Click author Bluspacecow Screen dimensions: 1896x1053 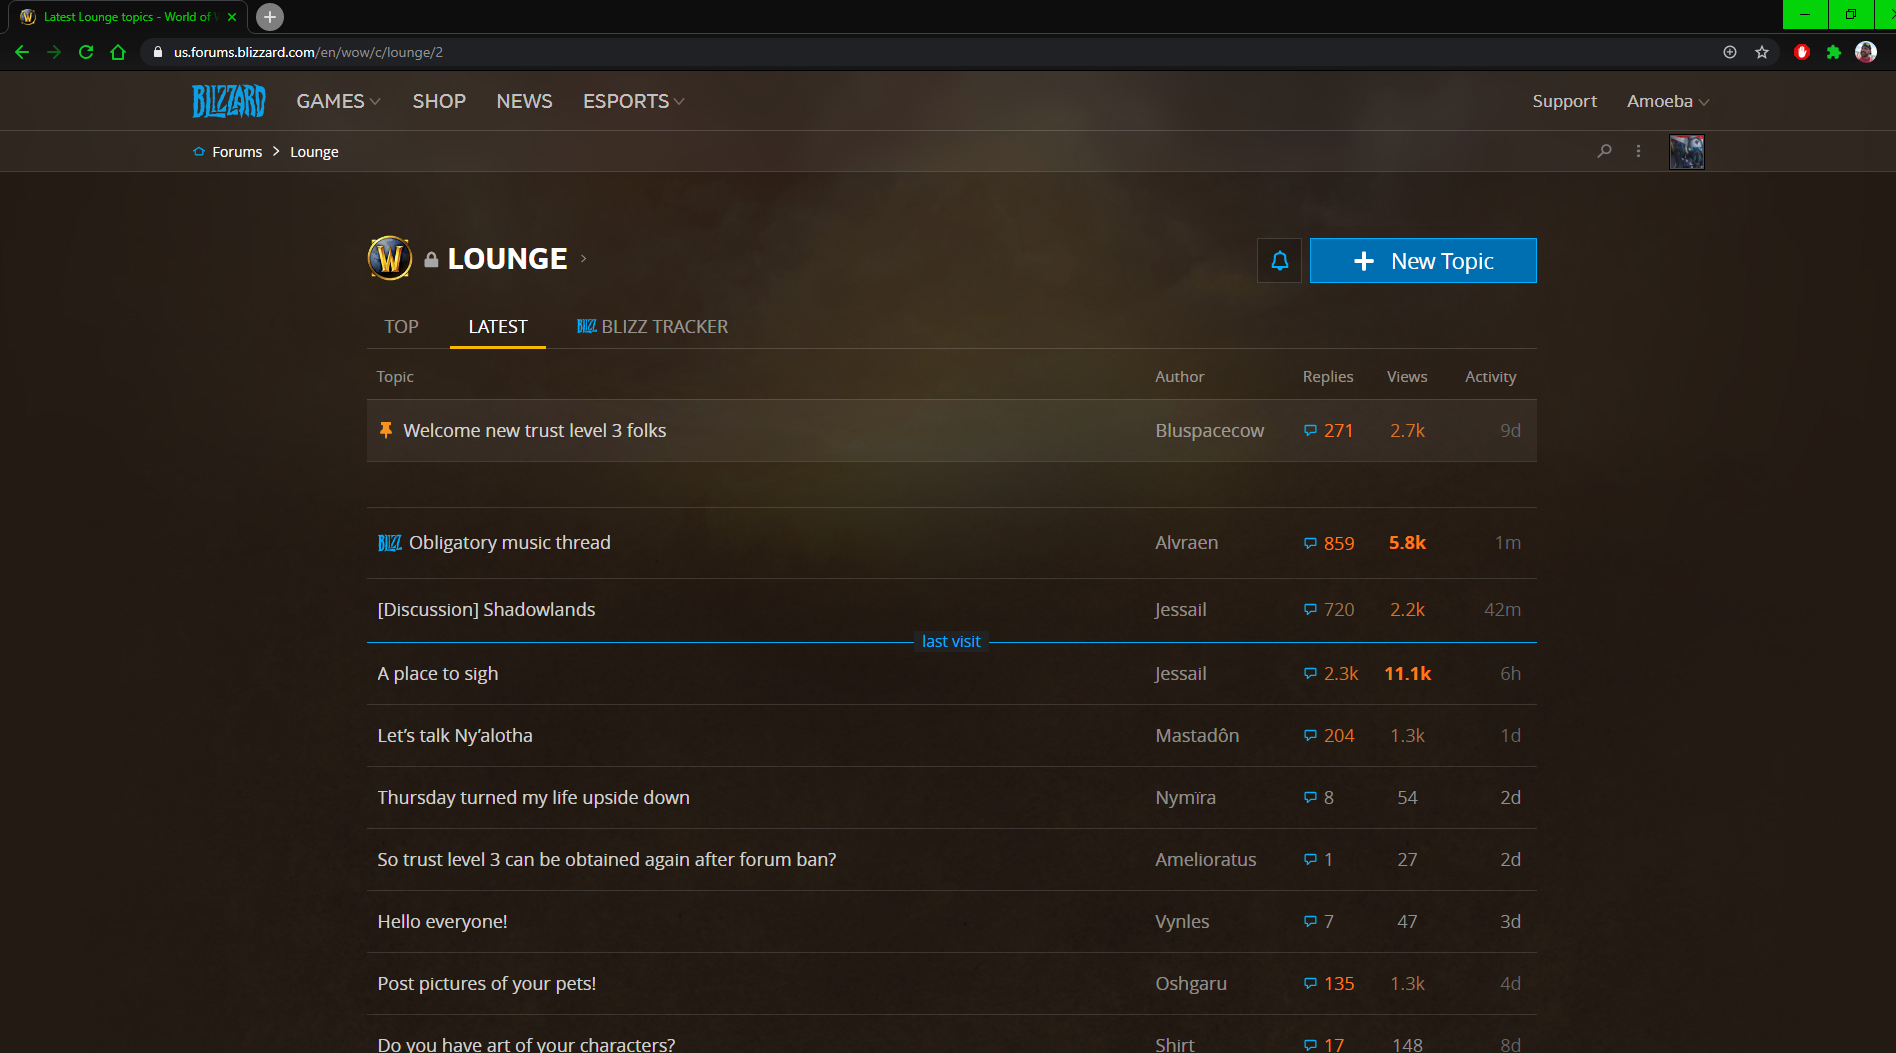pyautogui.click(x=1210, y=431)
